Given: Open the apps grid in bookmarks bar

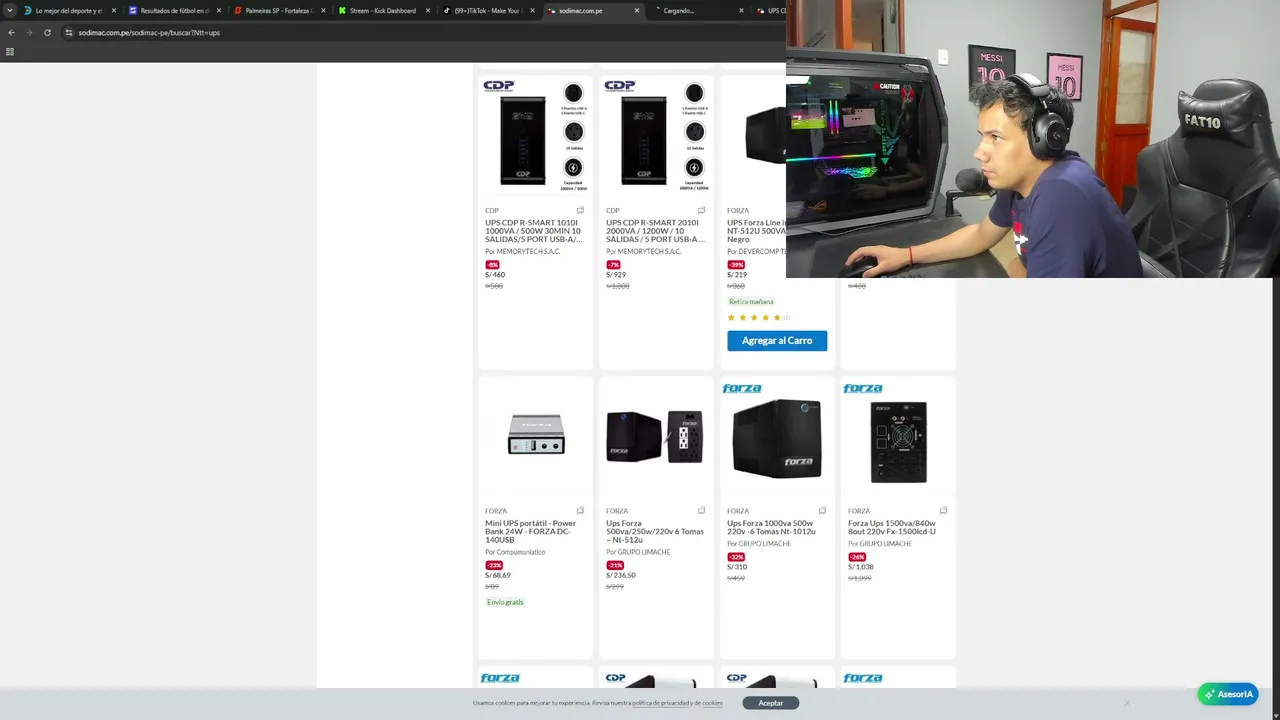Looking at the screenshot, I should (10, 52).
